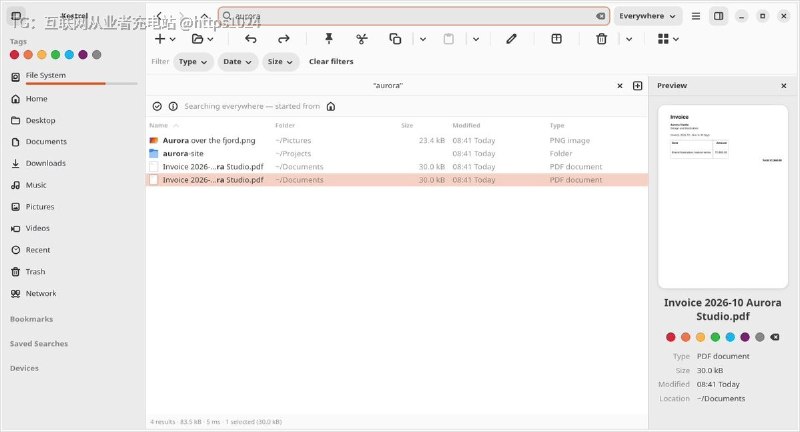Close the "aurora" search tab
The width and height of the screenshot is (800, 432).
click(x=620, y=86)
